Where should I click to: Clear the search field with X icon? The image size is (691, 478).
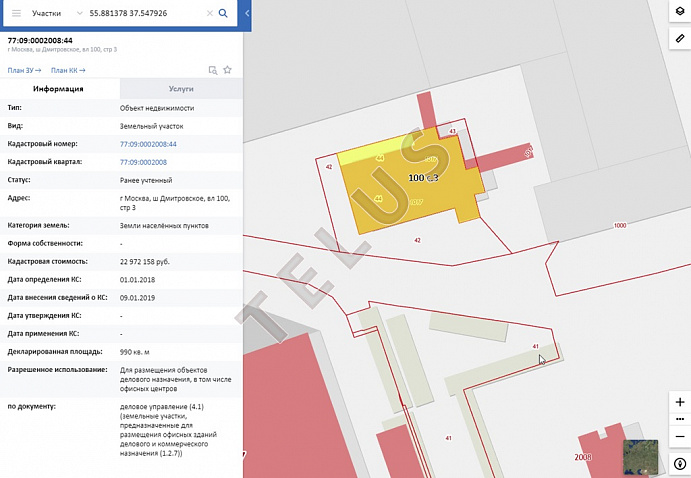click(x=210, y=13)
